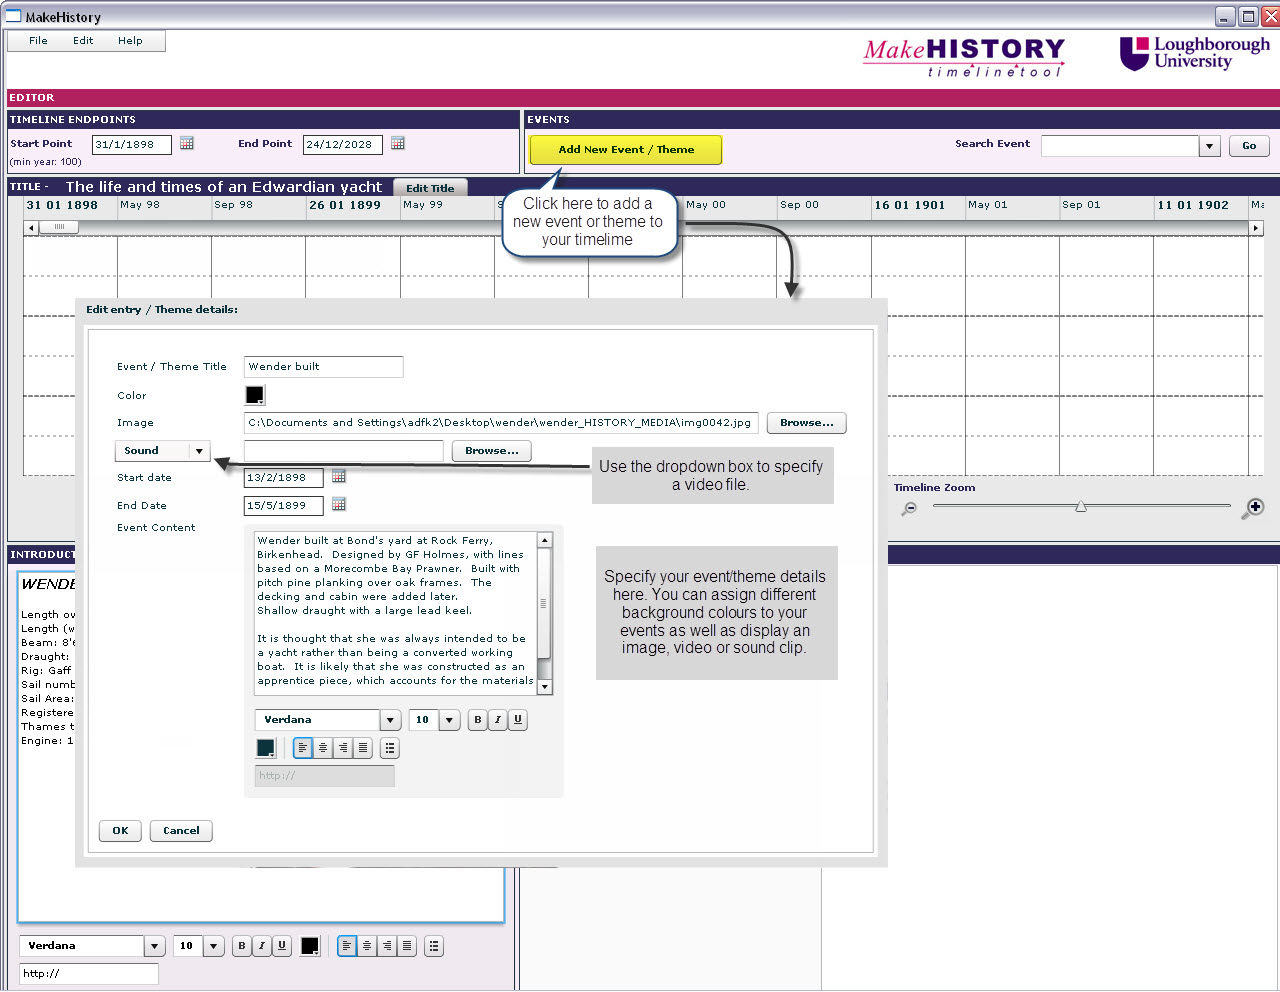Click the Event / Theme Title text field
This screenshot has width=1280, height=992.
(323, 367)
